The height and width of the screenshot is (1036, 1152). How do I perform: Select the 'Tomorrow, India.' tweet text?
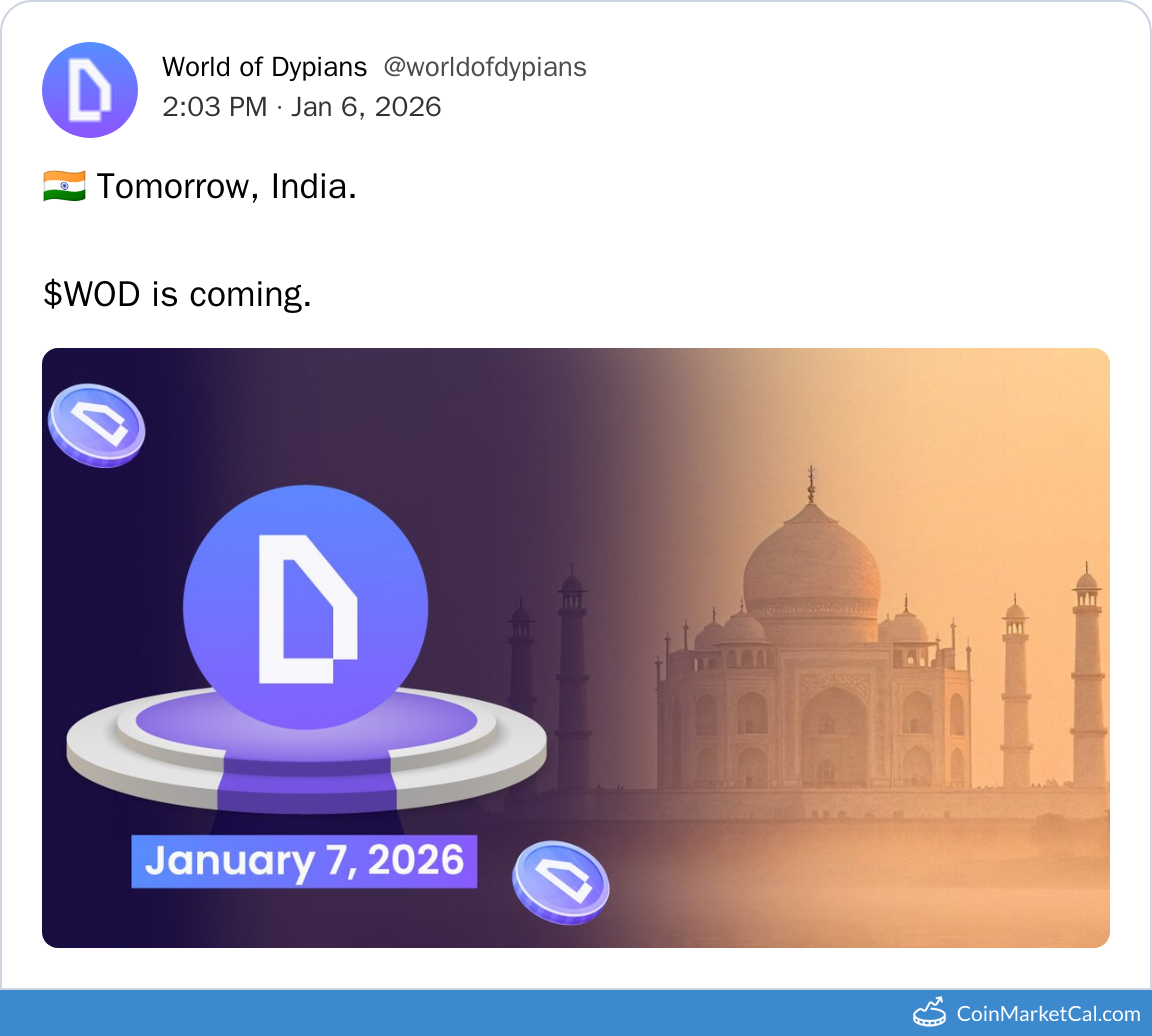tap(227, 186)
